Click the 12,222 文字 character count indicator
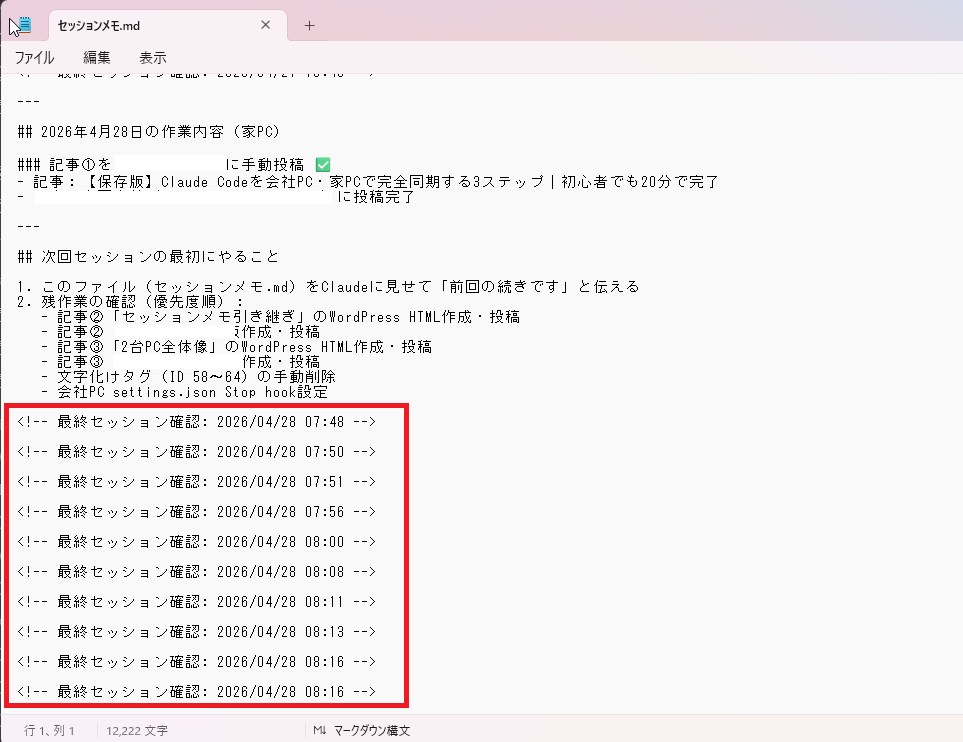This screenshot has height=742, width=963. [x=140, y=730]
